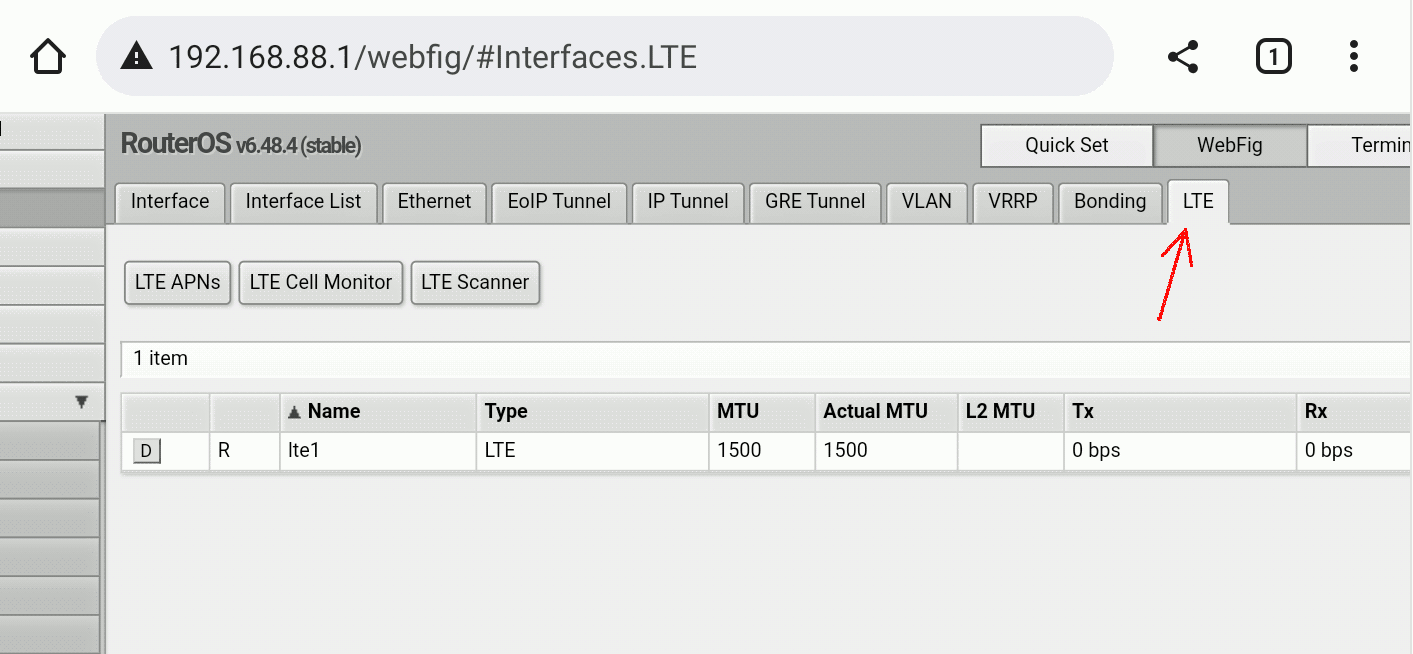Click the Quick Set button
The height and width of the screenshot is (654, 1413).
(x=1066, y=146)
